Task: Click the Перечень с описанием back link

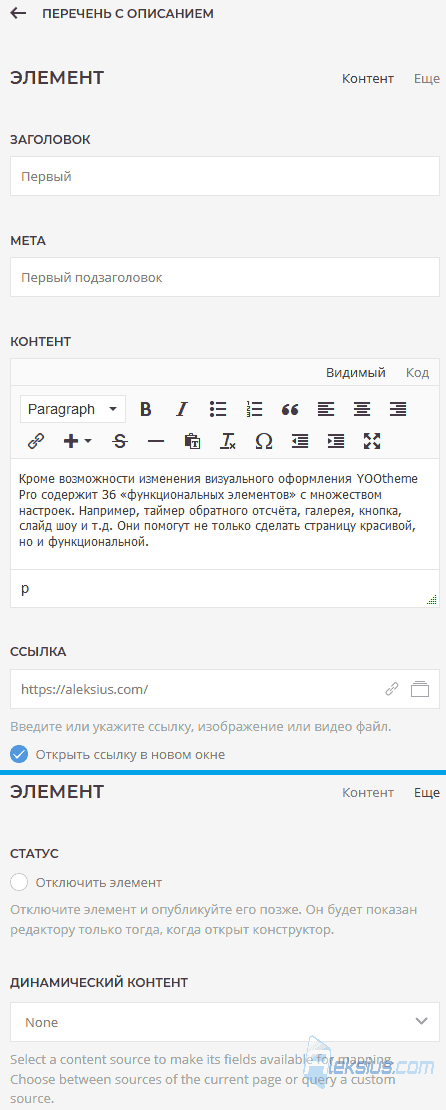Action: pos(127,13)
